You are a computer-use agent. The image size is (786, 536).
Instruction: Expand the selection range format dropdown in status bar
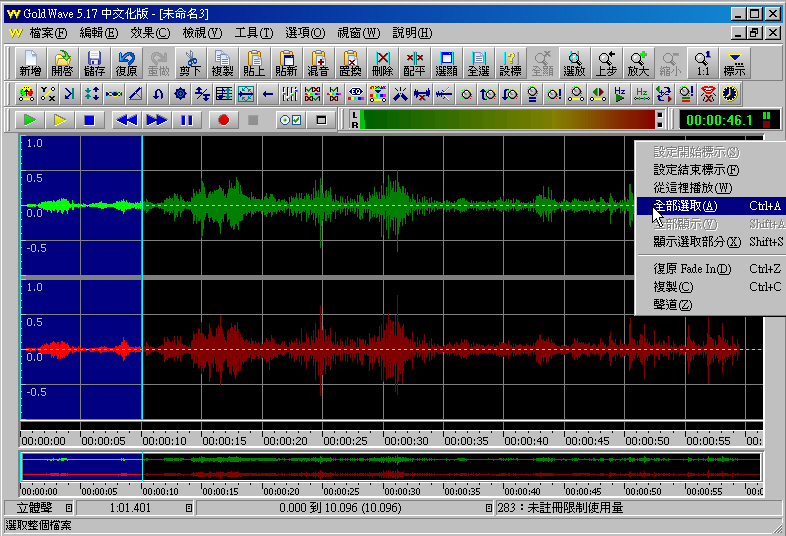coord(489,508)
